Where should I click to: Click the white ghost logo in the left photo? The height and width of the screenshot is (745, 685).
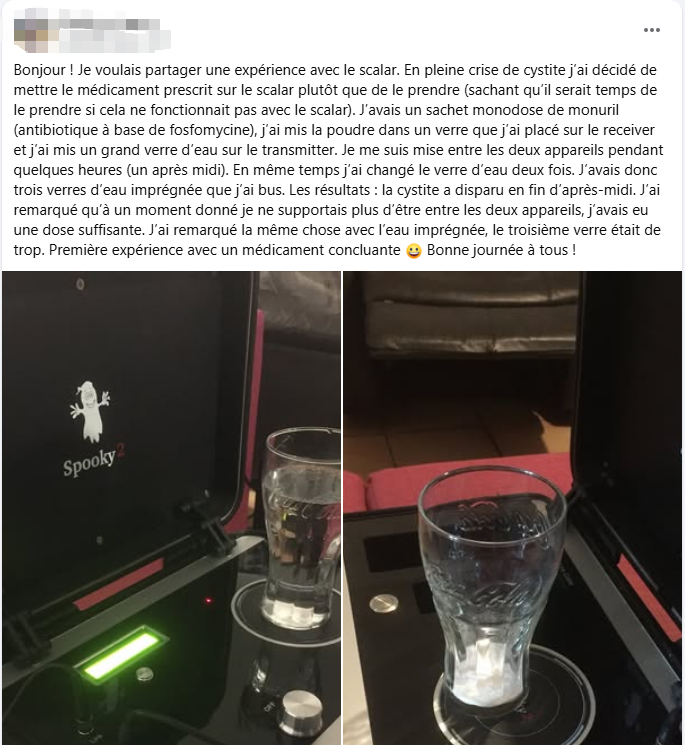point(90,411)
